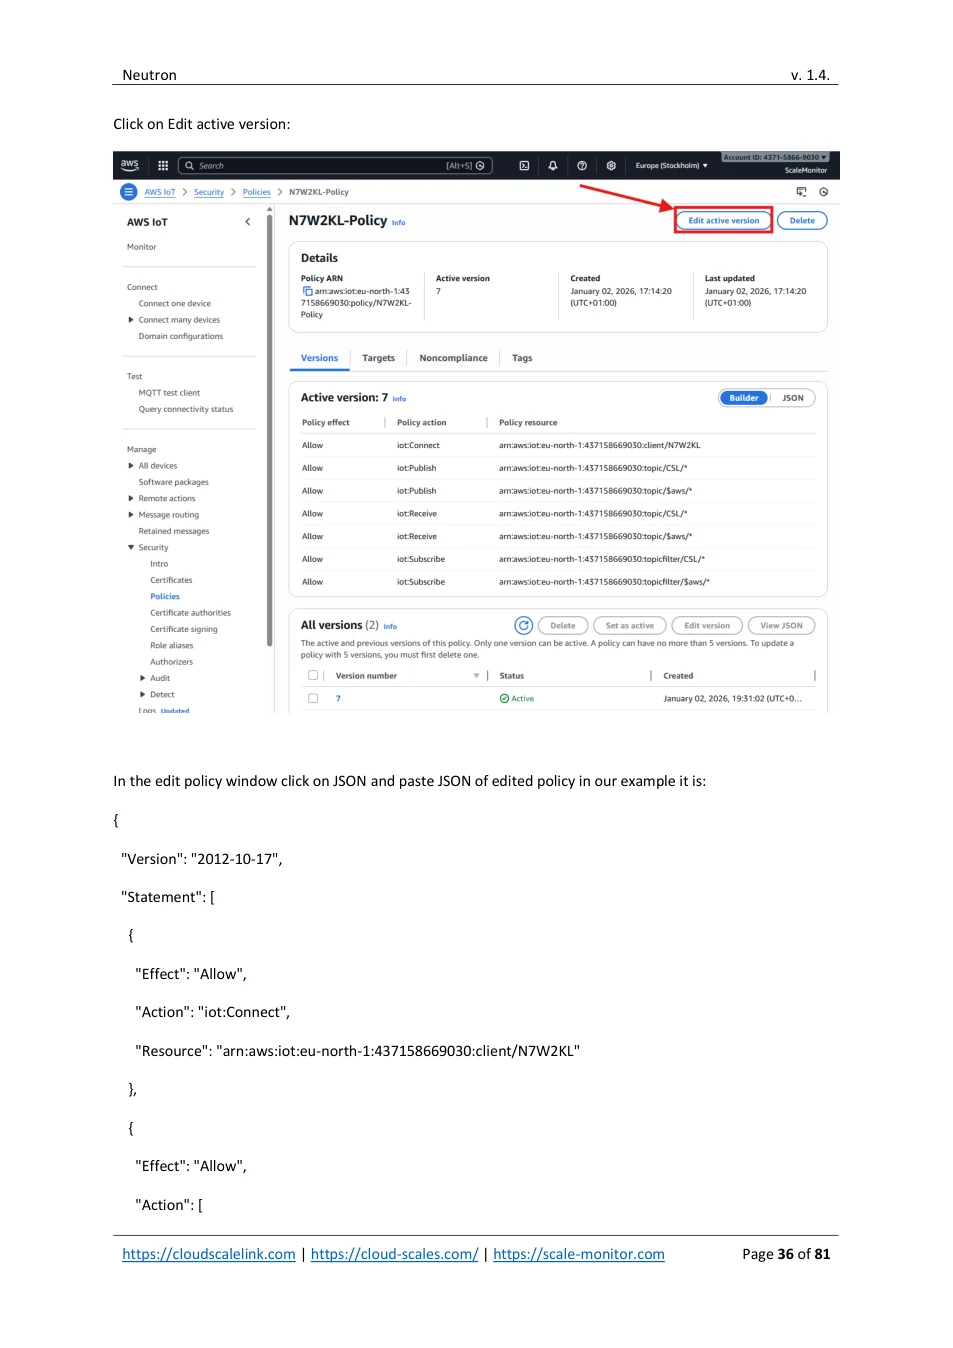Click the clock icon below the account bar
Image resolution: width=953 pixels, height=1348 pixels.
coord(824,192)
